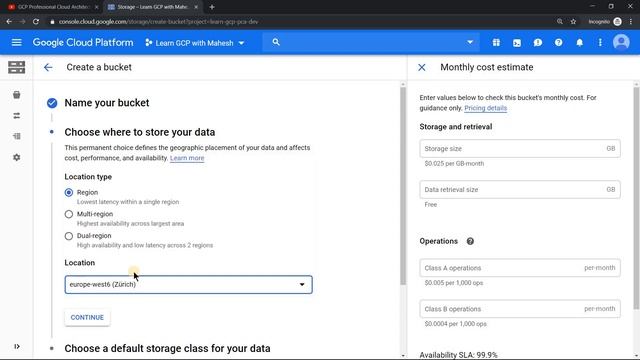Click the CONTINUE button
The width and height of the screenshot is (640, 360).
pyautogui.click(x=87, y=317)
